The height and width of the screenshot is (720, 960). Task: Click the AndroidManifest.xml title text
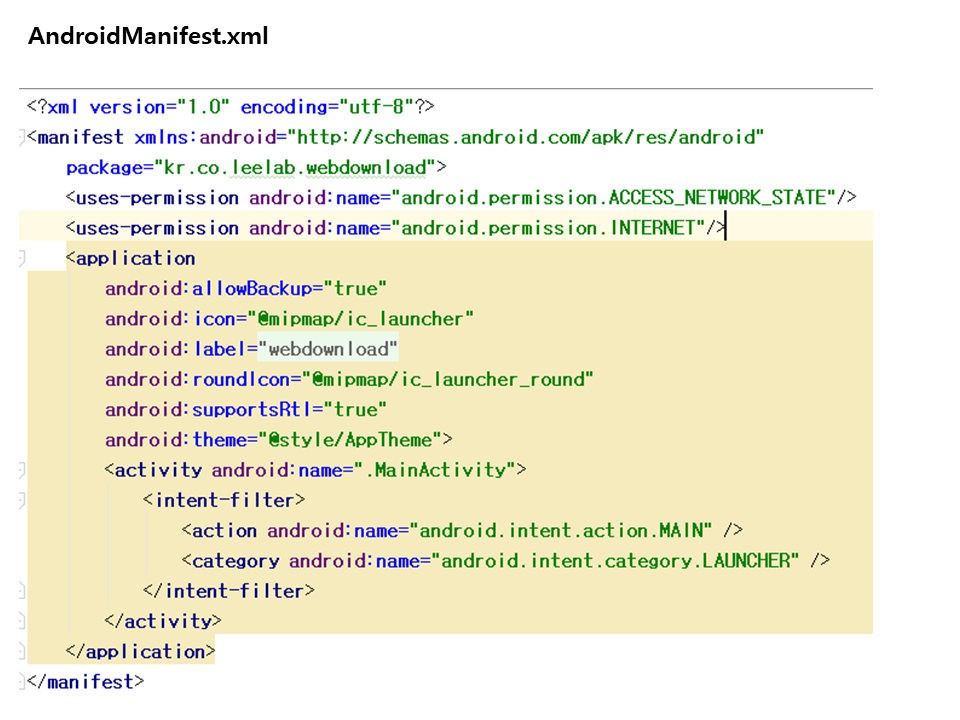[x=148, y=37]
